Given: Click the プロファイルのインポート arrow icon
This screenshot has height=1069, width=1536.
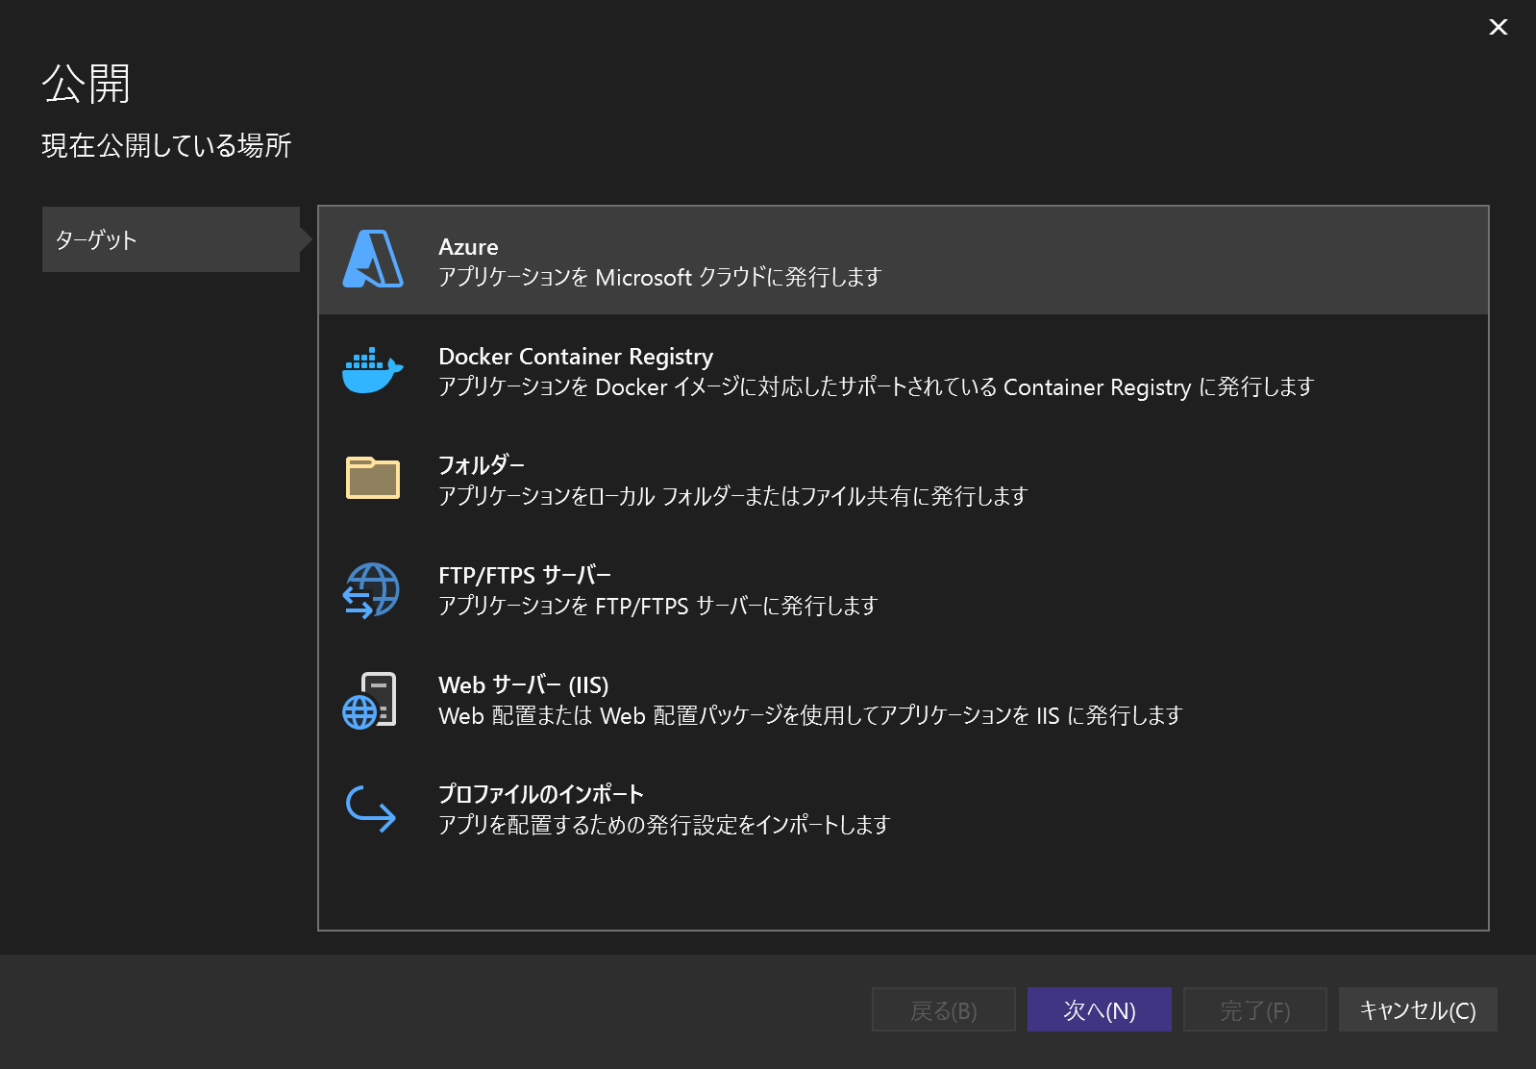Looking at the screenshot, I should [x=371, y=808].
